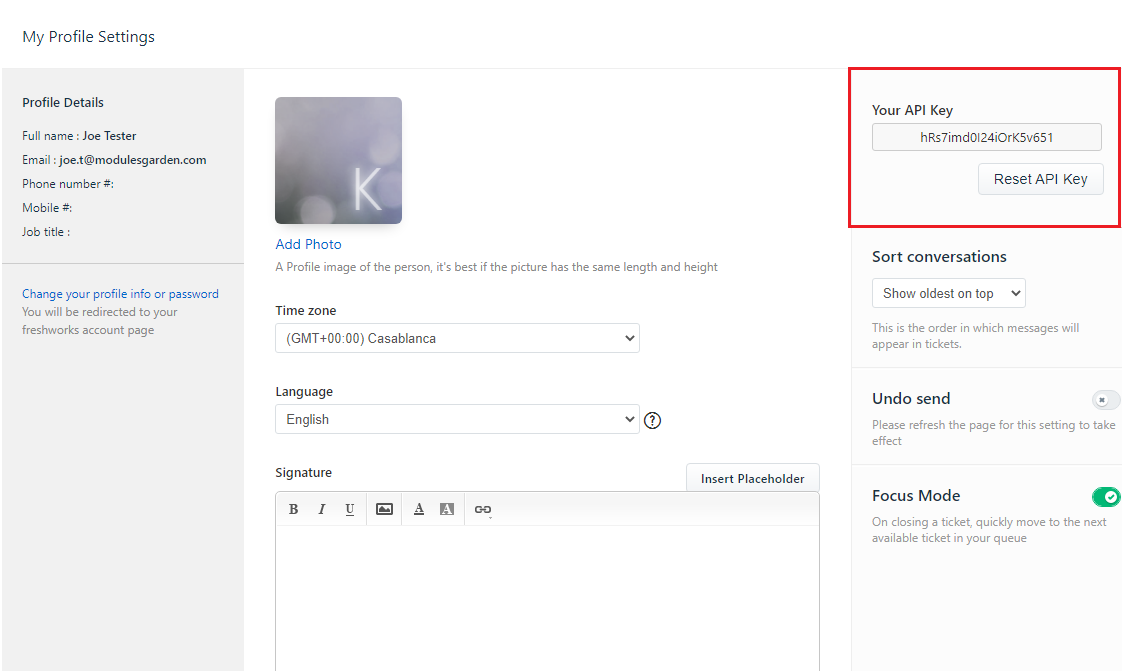Click the Full name Joe Tester text

(x=79, y=135)
